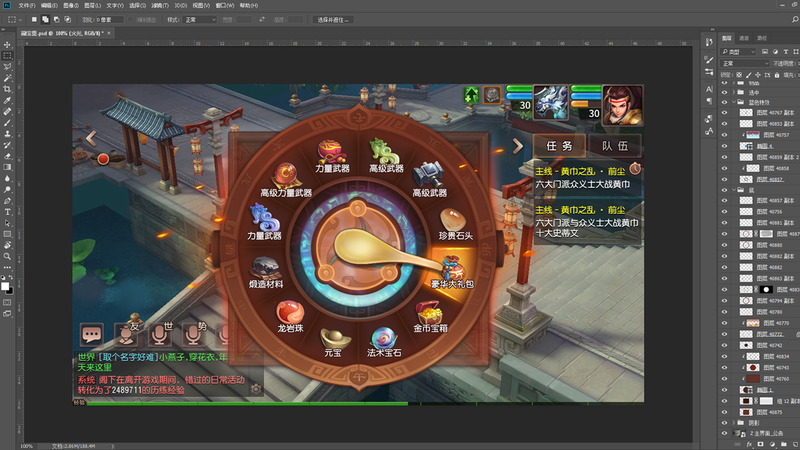Filter layers by type layers icon
The width and height of the screenshot is (800, 450).
tap(786, 52)
